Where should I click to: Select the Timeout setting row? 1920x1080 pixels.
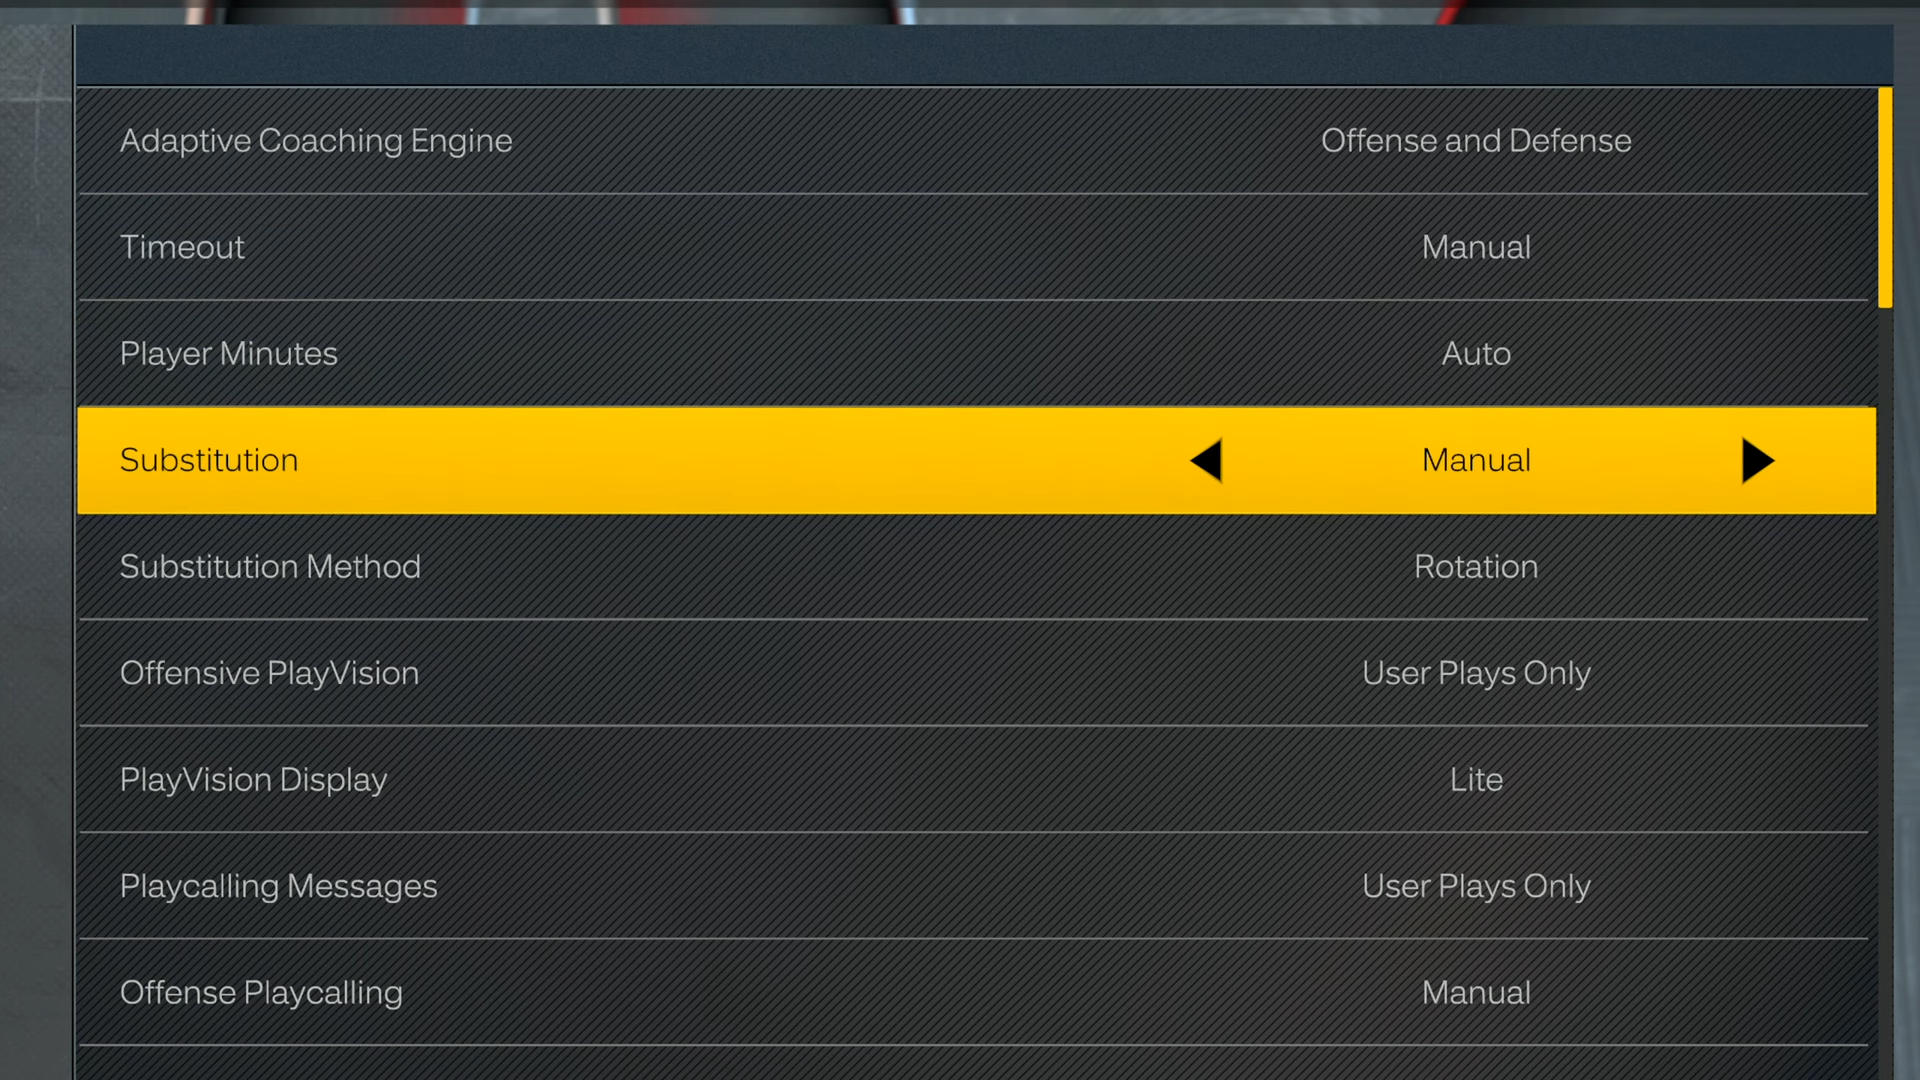[x=973, y=247]
